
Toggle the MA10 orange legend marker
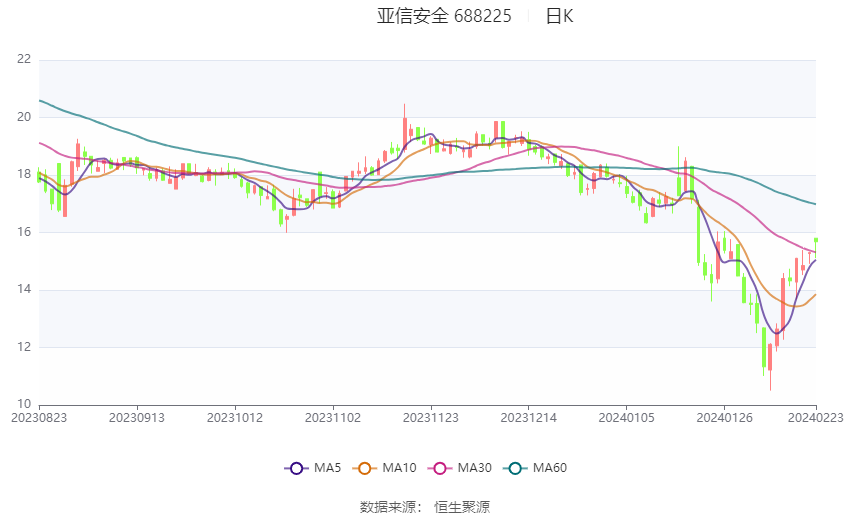tap(364, 468)
